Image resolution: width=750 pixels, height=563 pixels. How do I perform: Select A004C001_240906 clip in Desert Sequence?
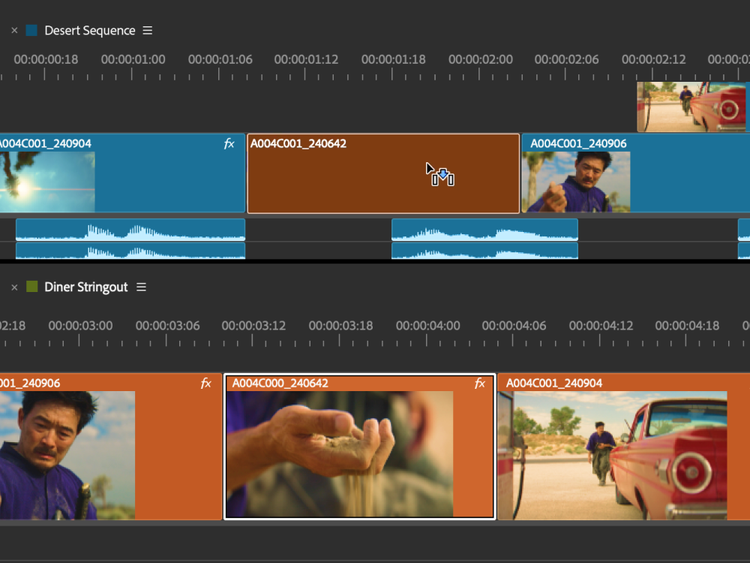coord(636,174)
